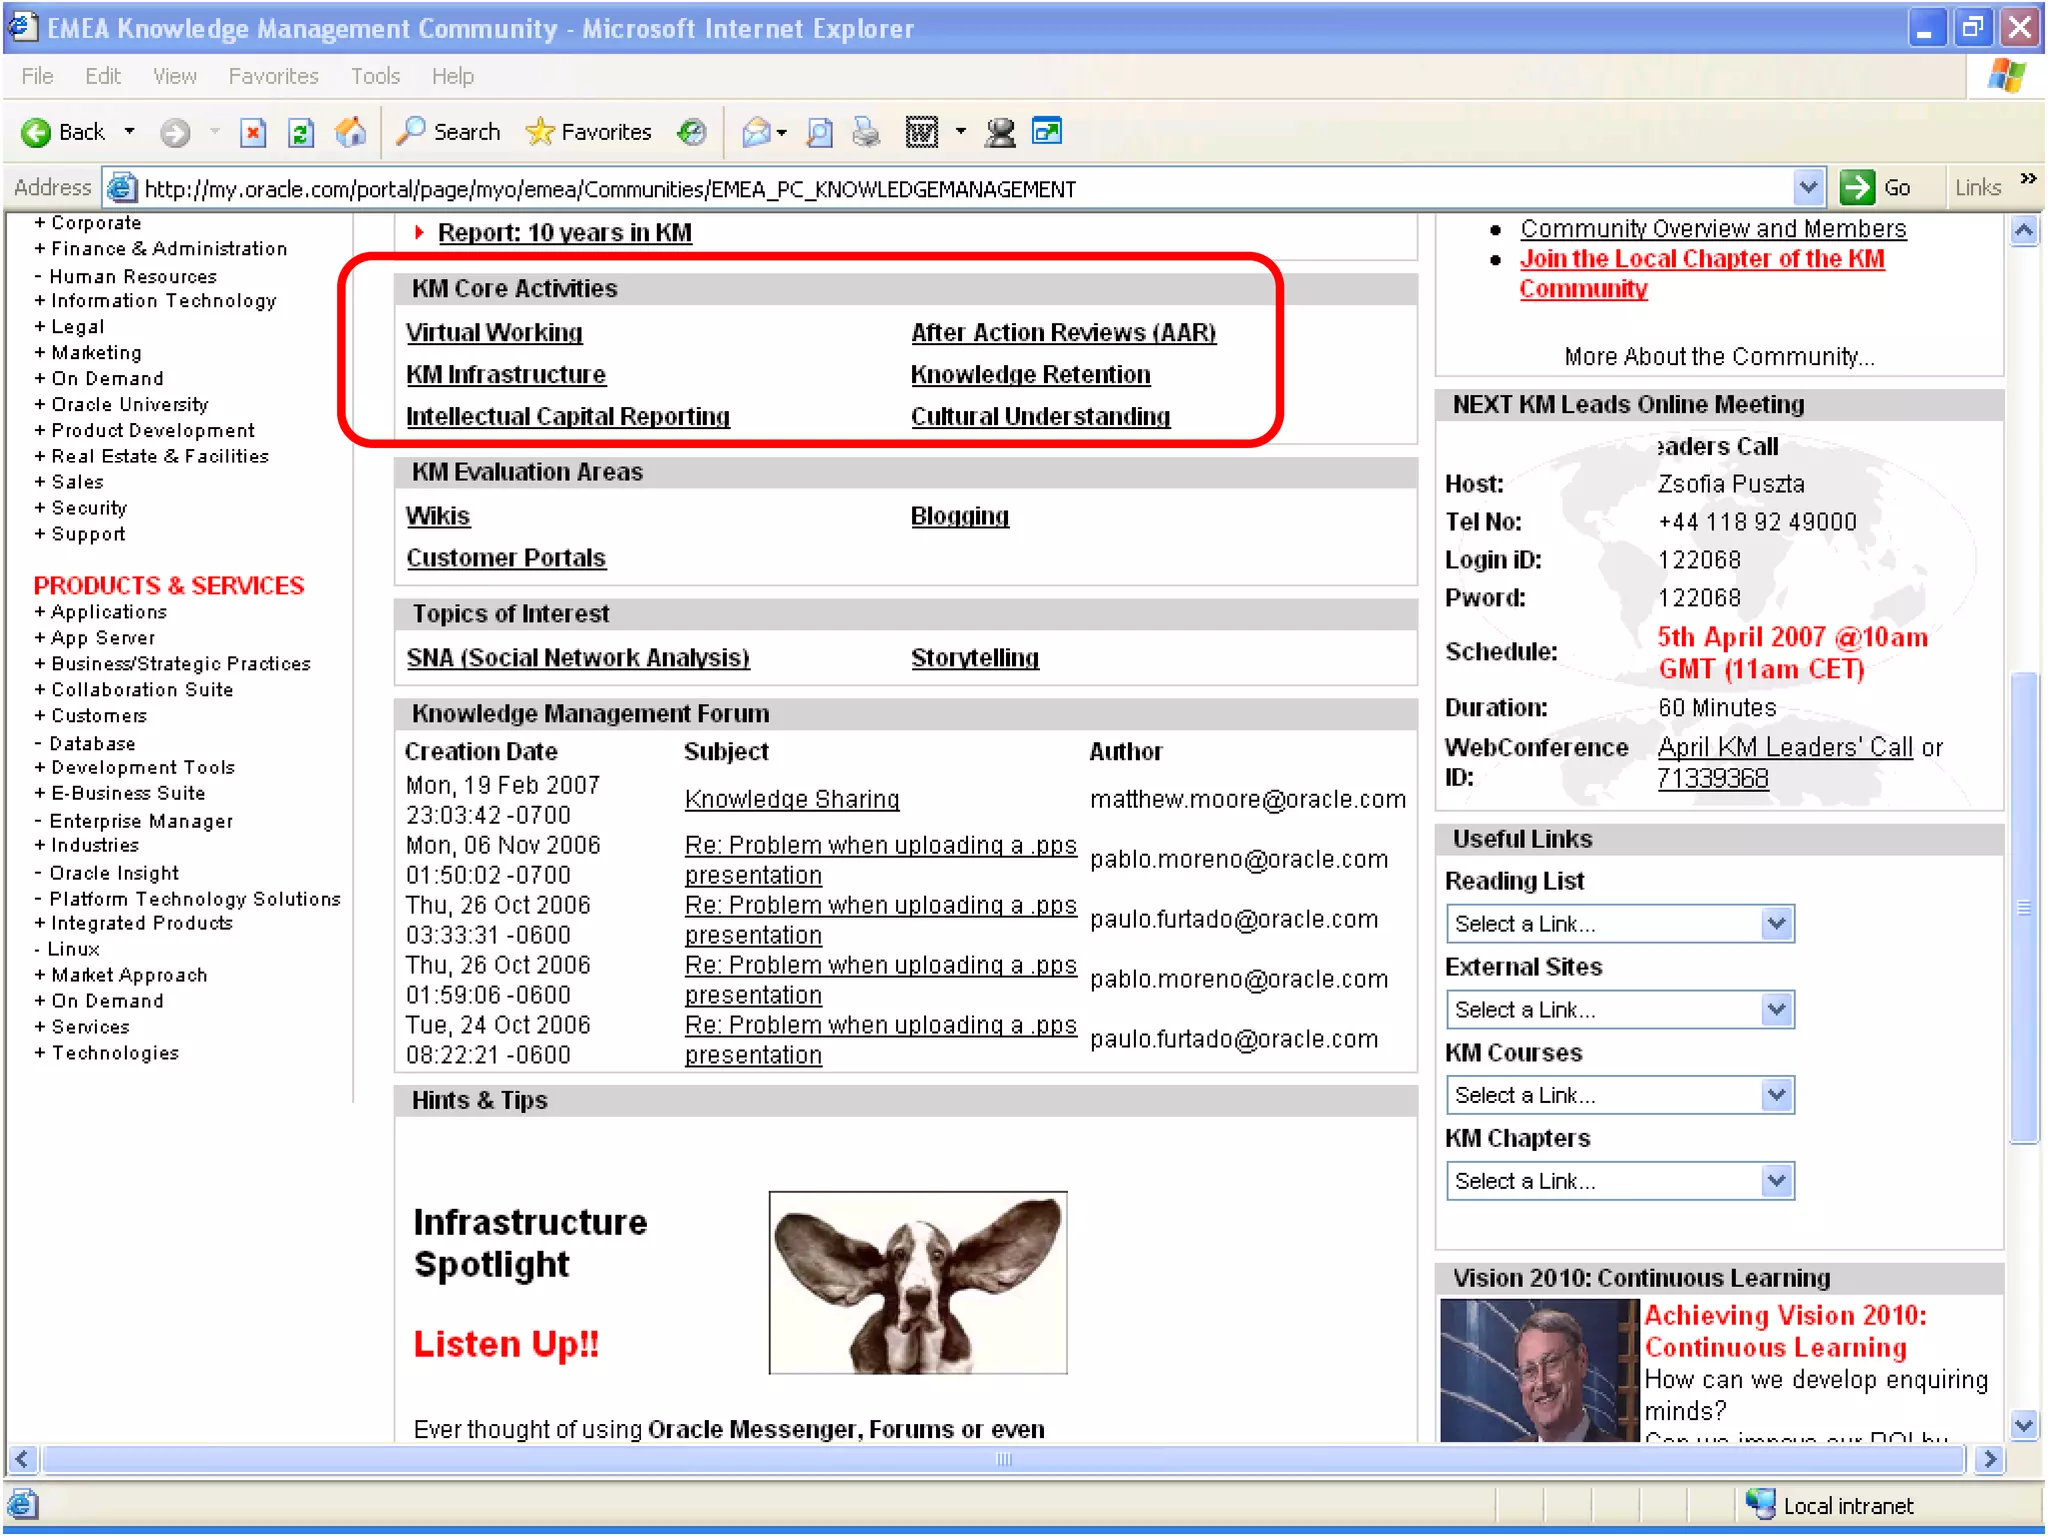Image resolution: width=2048 pixels, height=1536 pixels.
Task: Open the Mail toolbar icon
Action: tap(757, 132)
